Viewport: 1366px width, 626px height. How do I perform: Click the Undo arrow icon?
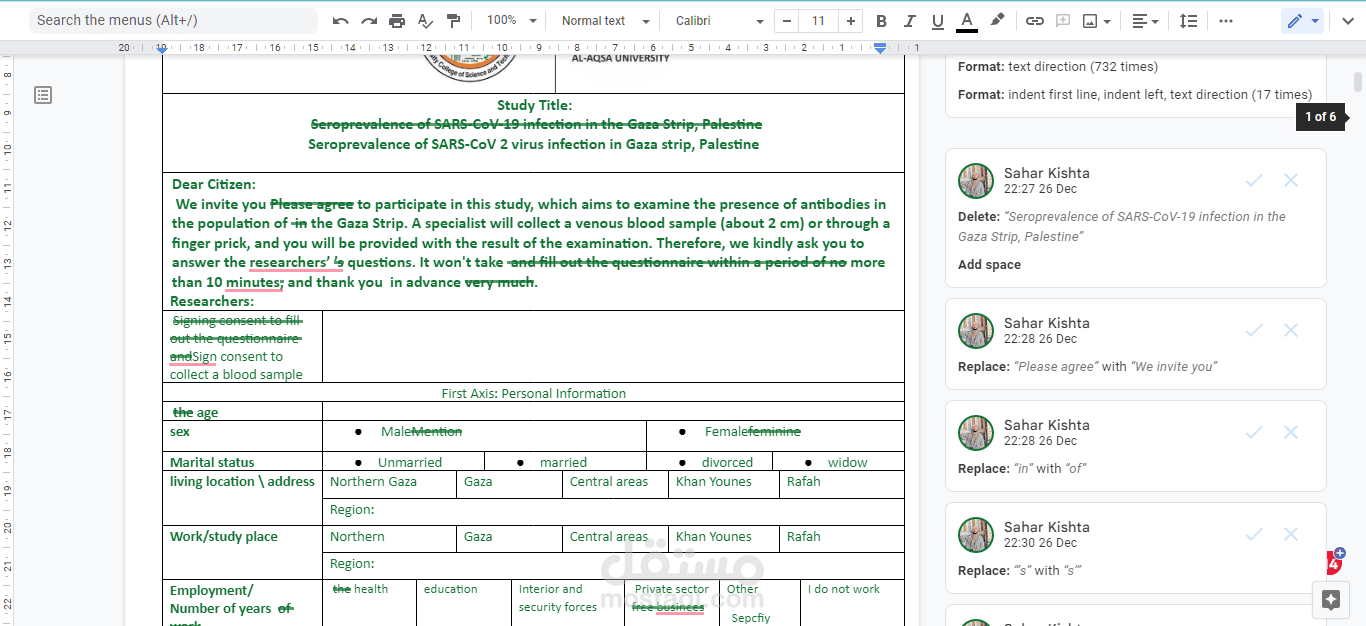pyautogui.click(x=341, y=21)
